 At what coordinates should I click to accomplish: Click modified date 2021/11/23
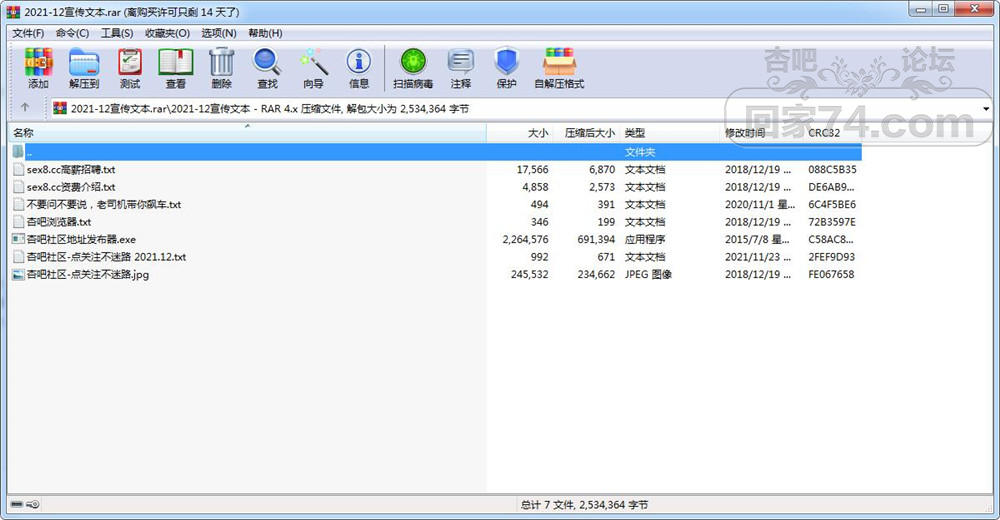758,256
